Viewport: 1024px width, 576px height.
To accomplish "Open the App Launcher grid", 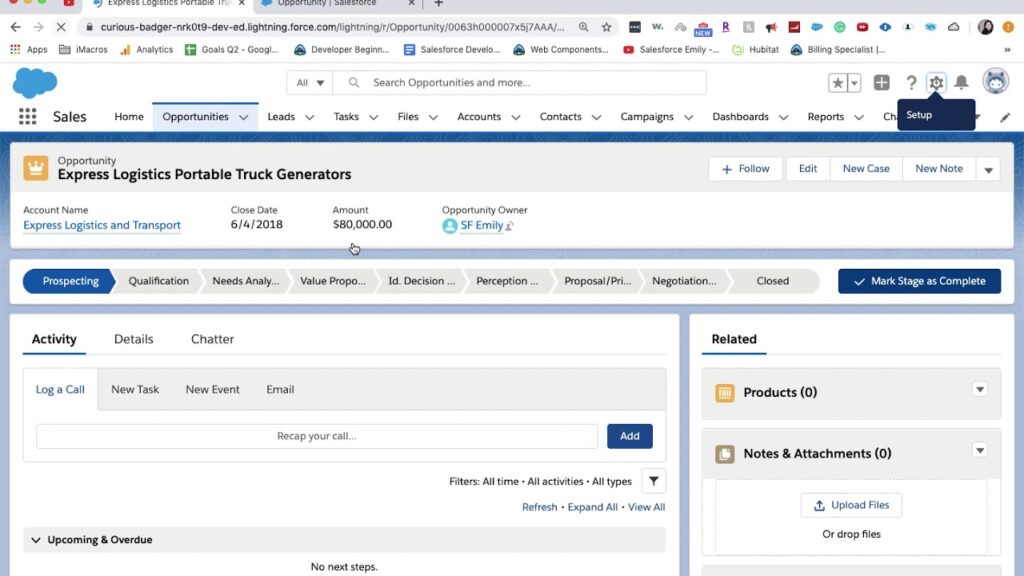I will point(27,116).
